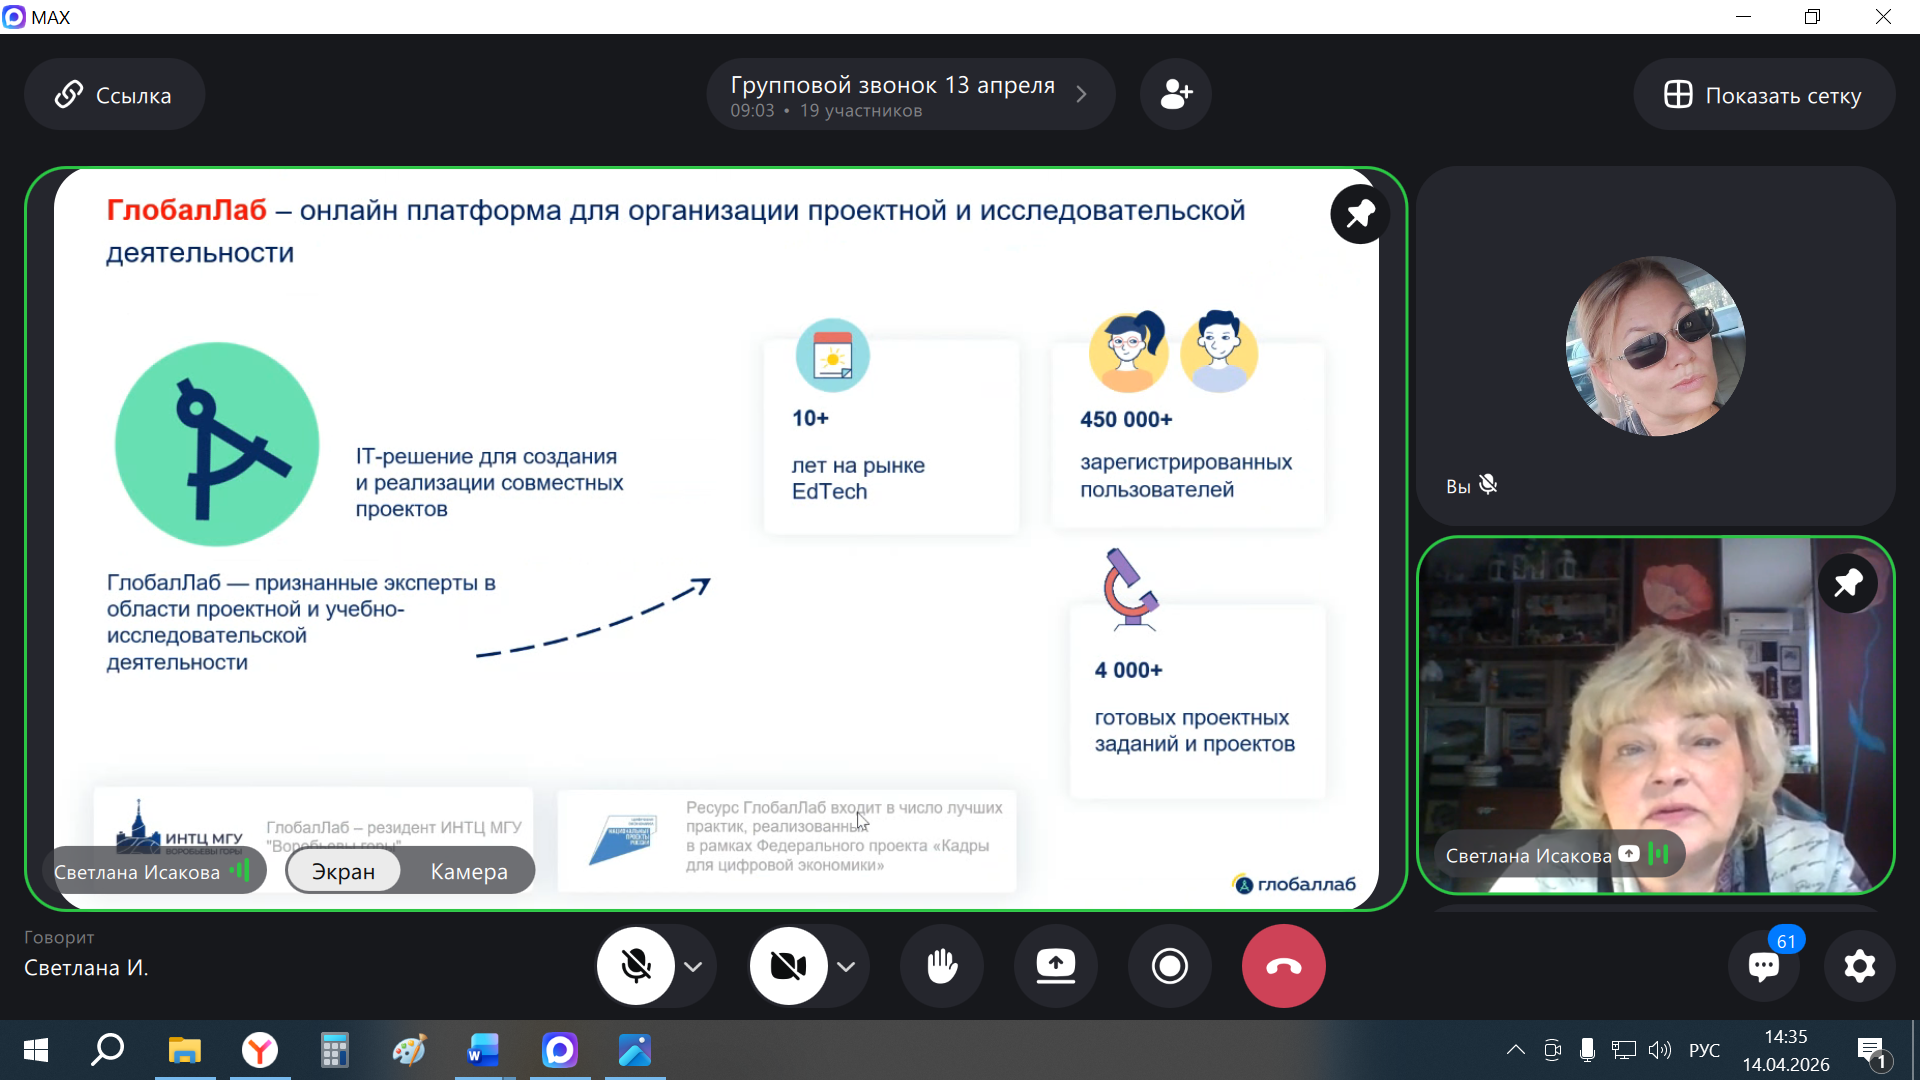Open the Windows notification center
The width and height of the screenshot is (1920, 1080).
[1872, 1051]
